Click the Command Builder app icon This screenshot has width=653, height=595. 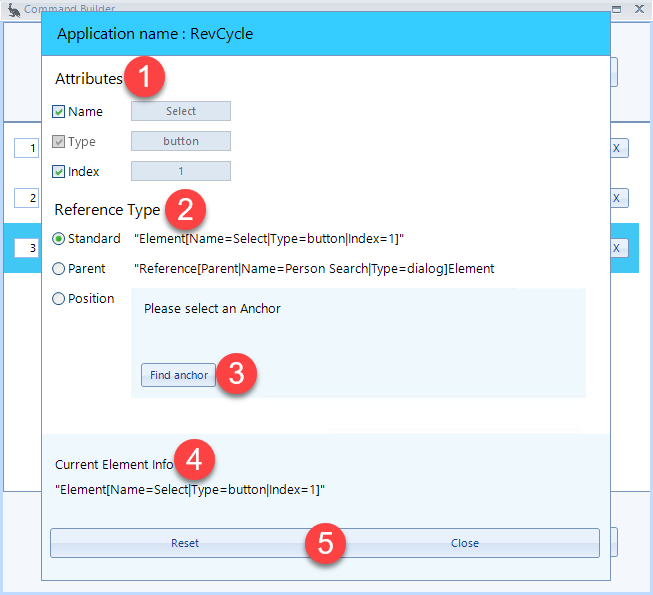(x=14, y=9)
